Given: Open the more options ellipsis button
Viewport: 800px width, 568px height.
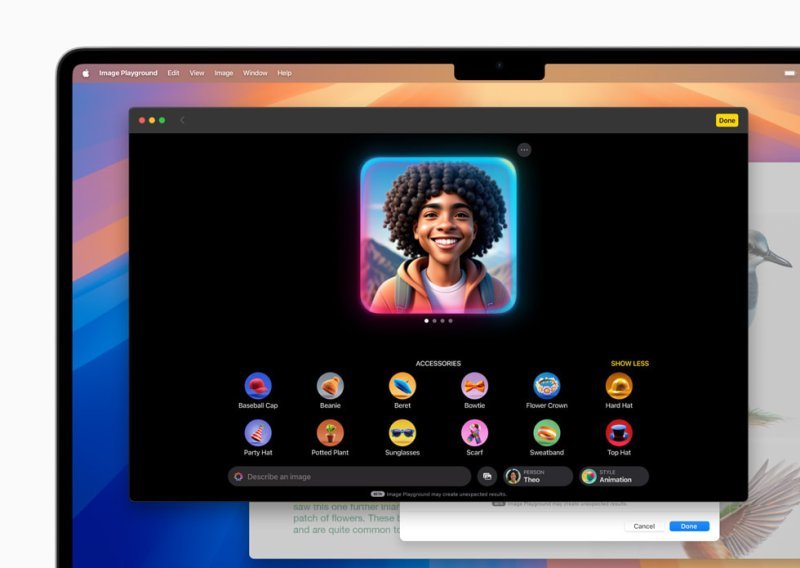Looking at the screenshot, I should click(524, 150).
